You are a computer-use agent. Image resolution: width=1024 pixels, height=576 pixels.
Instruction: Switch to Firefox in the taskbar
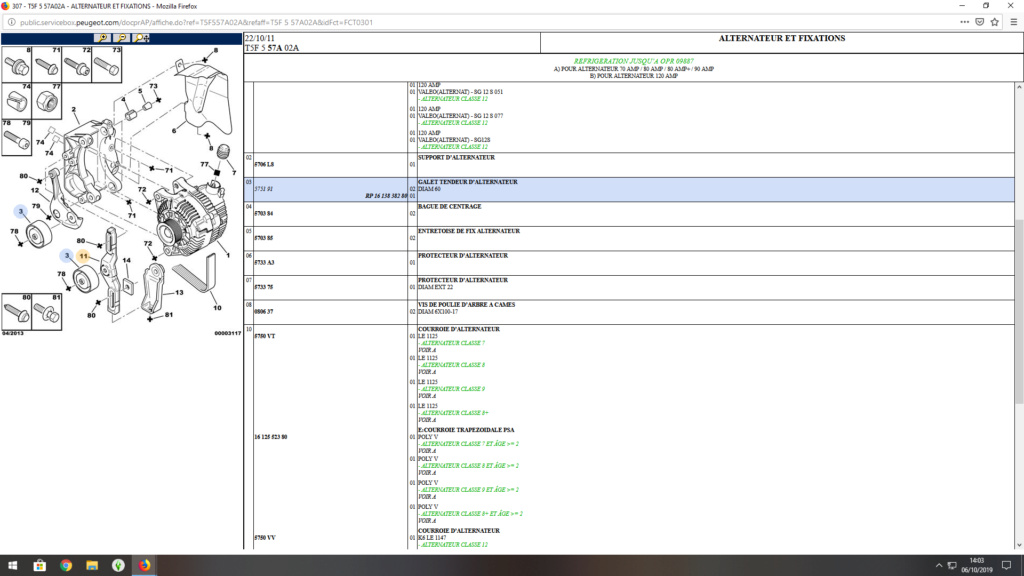(x=144, y=566)
